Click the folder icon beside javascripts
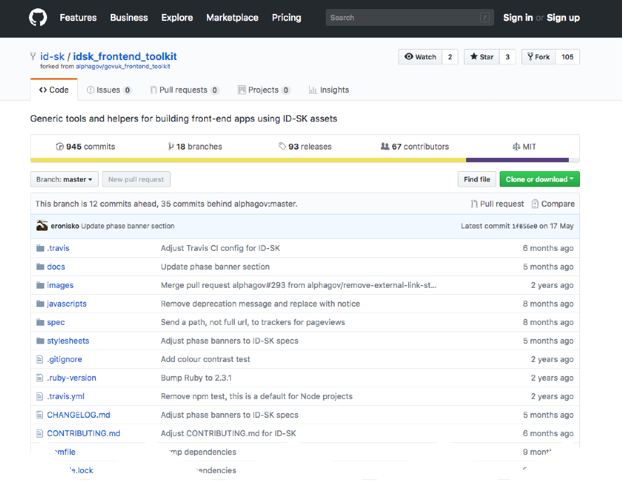Screen dimensions: 626x484 [x=39, y=304]
